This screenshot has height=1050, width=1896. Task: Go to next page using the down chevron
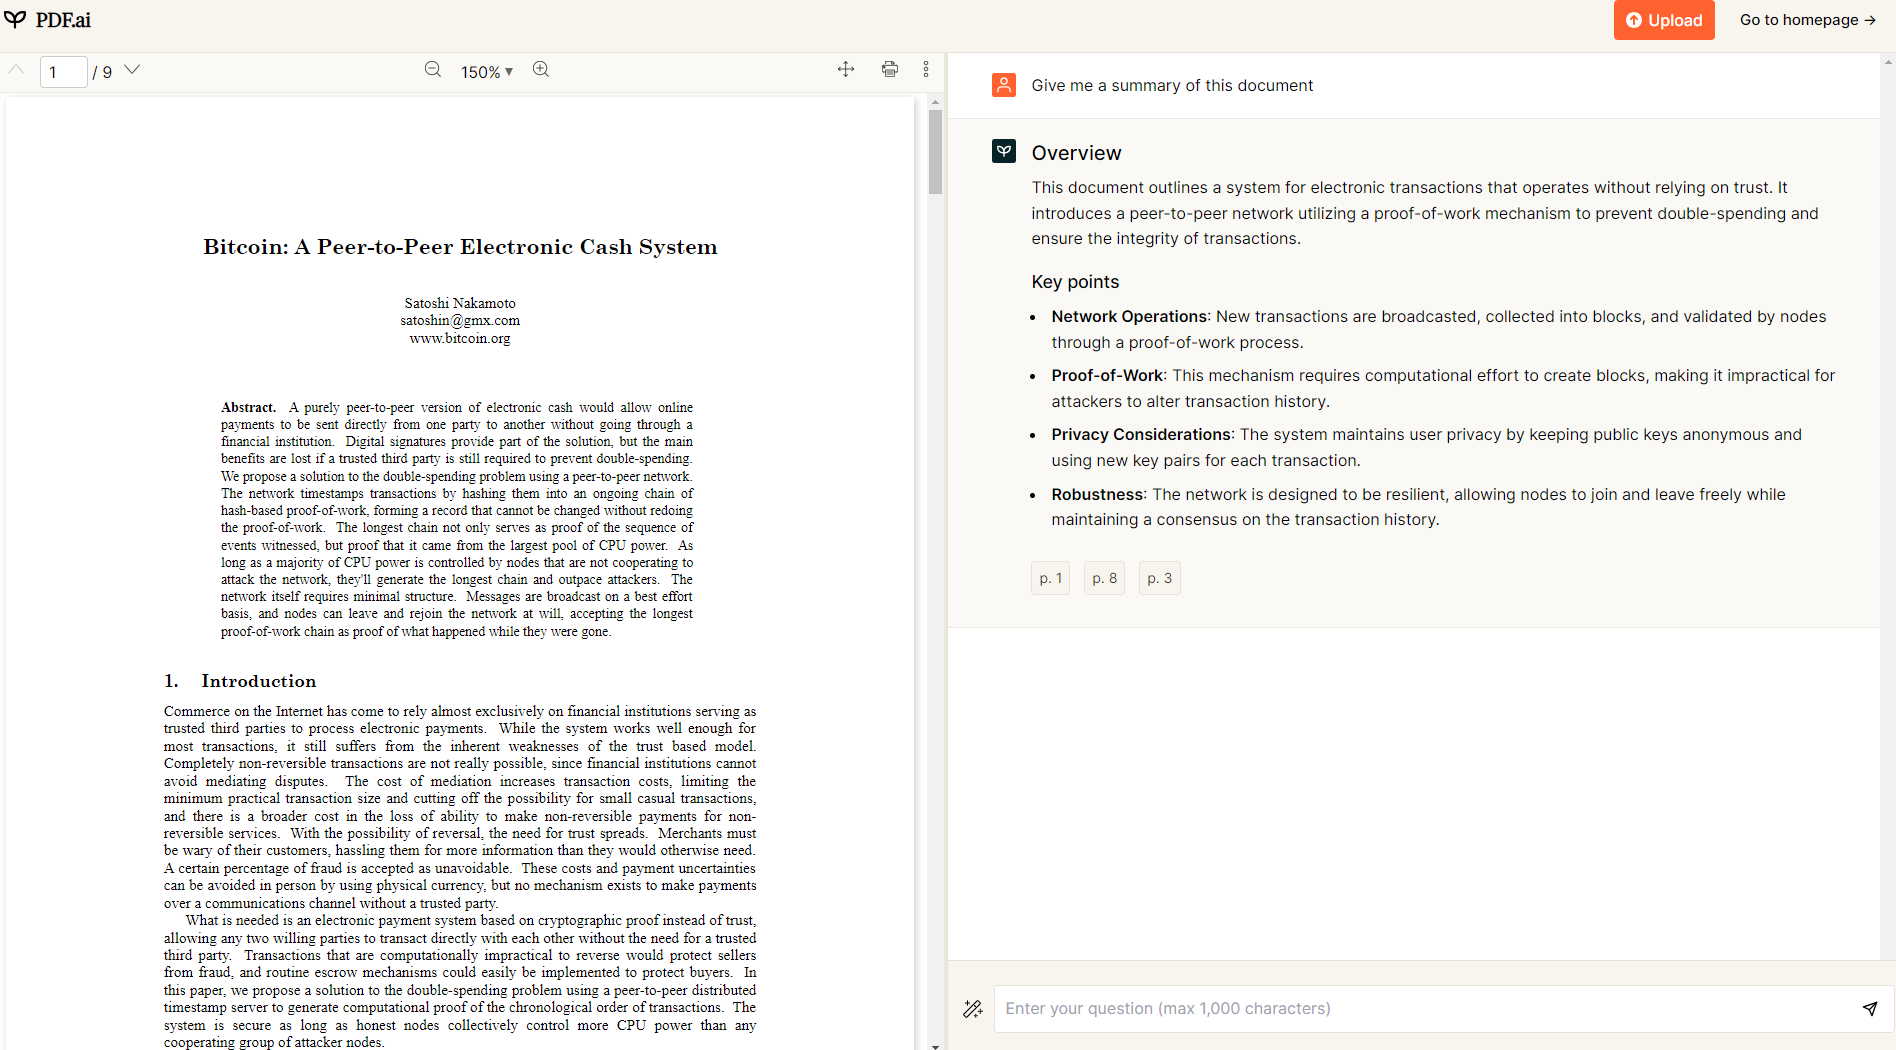click(x=132, y=70)
